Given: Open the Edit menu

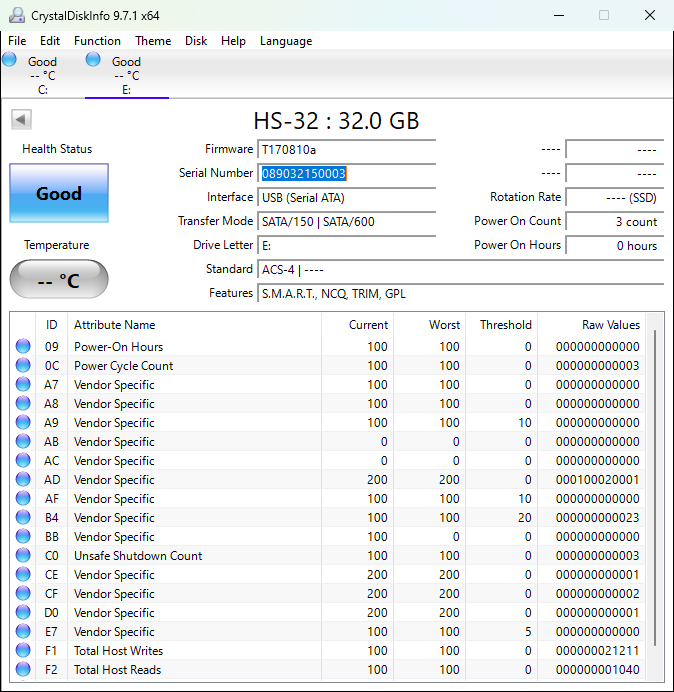Looking at the screenshot, I should click(50, 41).
